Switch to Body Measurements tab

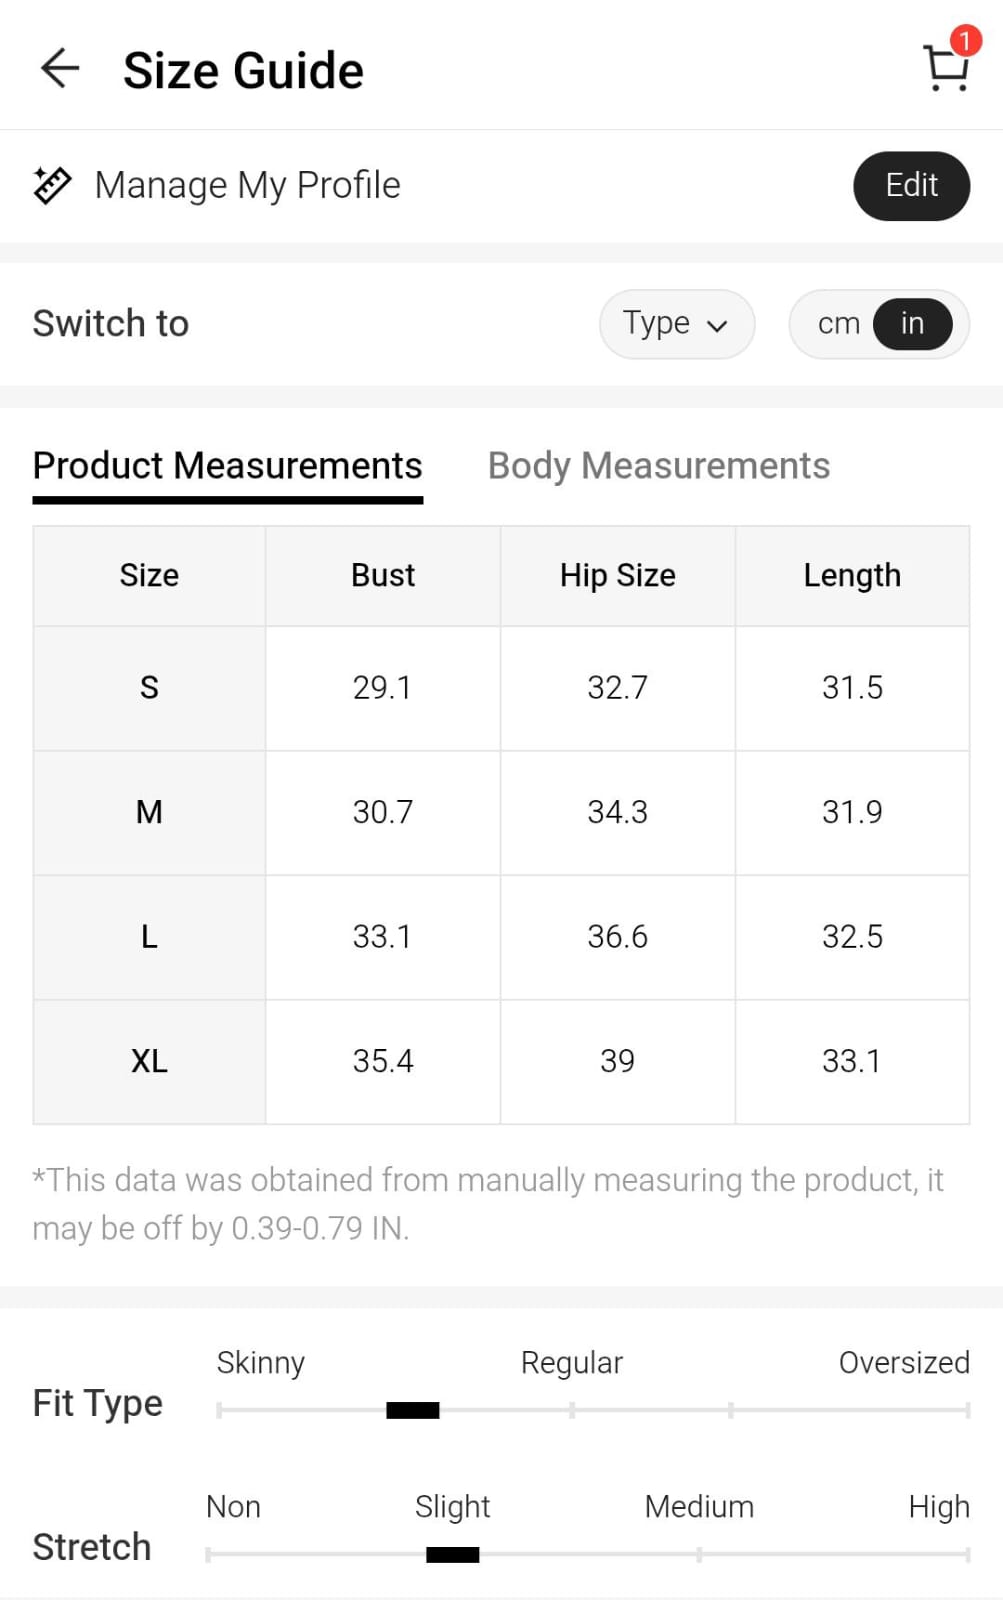pos(658,466)
